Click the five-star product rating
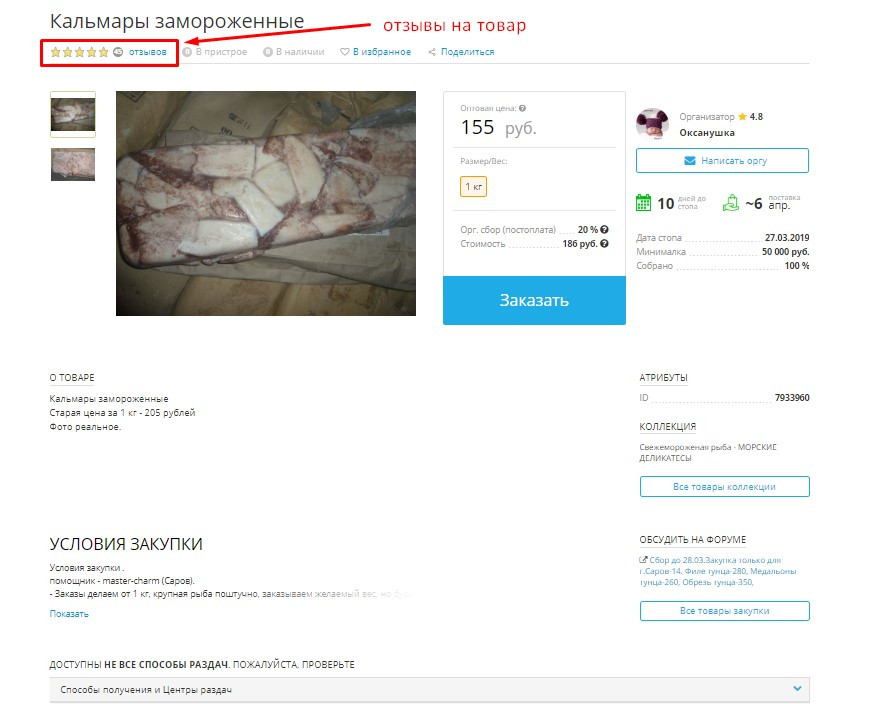Image resolution: width=890 pixels, height=704 pixels. click(79, 52)
